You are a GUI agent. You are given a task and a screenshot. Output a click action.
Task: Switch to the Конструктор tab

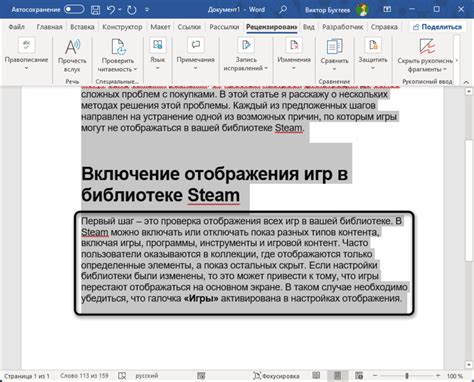point(122,27)
